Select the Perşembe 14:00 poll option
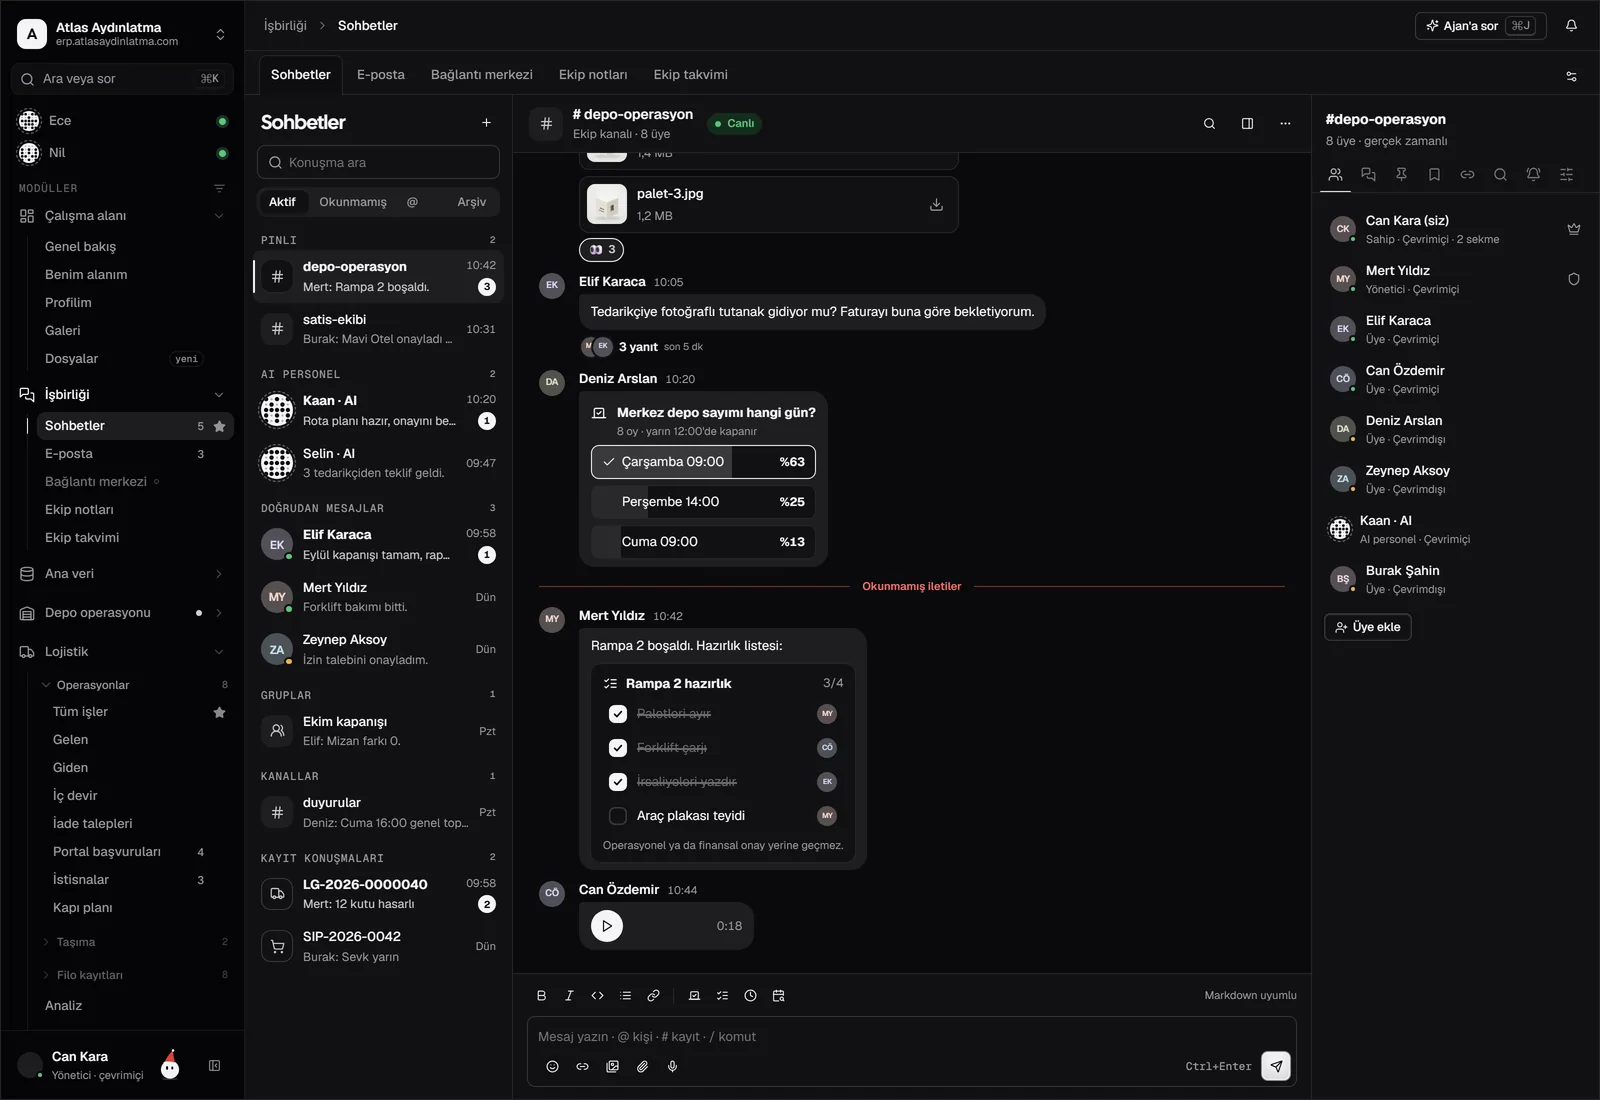Image resolution: width=1600 pixels, height=1100 pixels. coord(703,502)
